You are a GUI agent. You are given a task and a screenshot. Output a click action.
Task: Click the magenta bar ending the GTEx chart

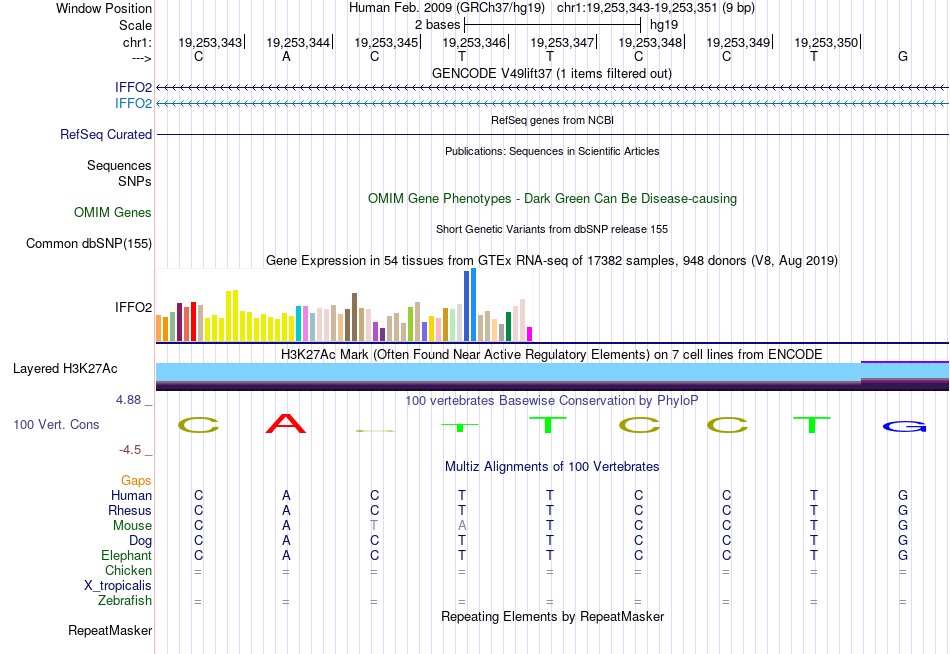click(x=530, y=334)
